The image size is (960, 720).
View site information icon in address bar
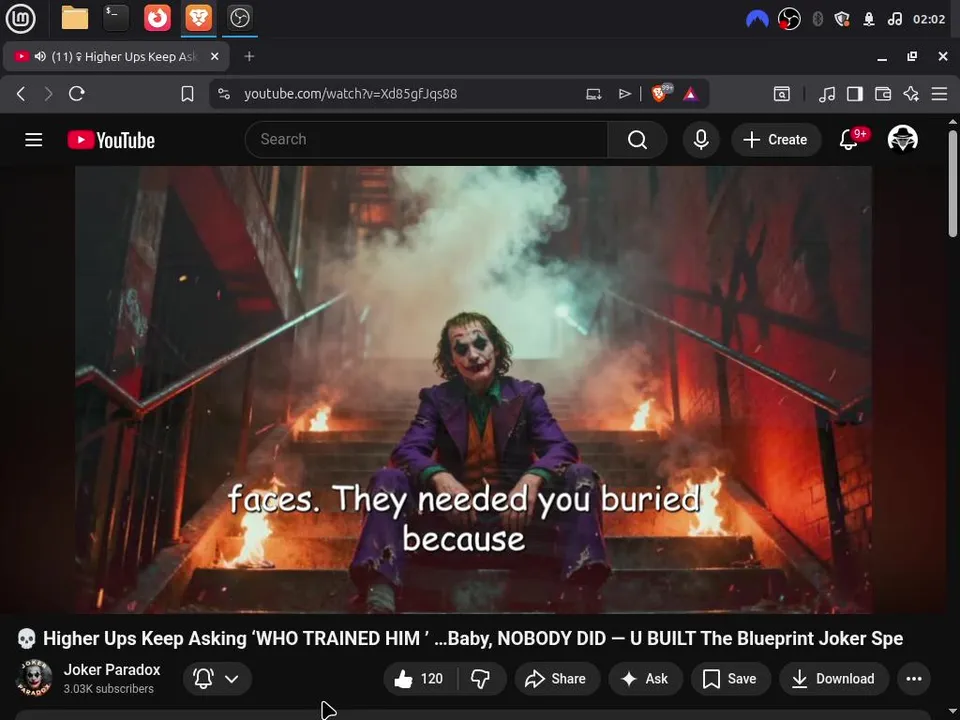coord(224,94)
